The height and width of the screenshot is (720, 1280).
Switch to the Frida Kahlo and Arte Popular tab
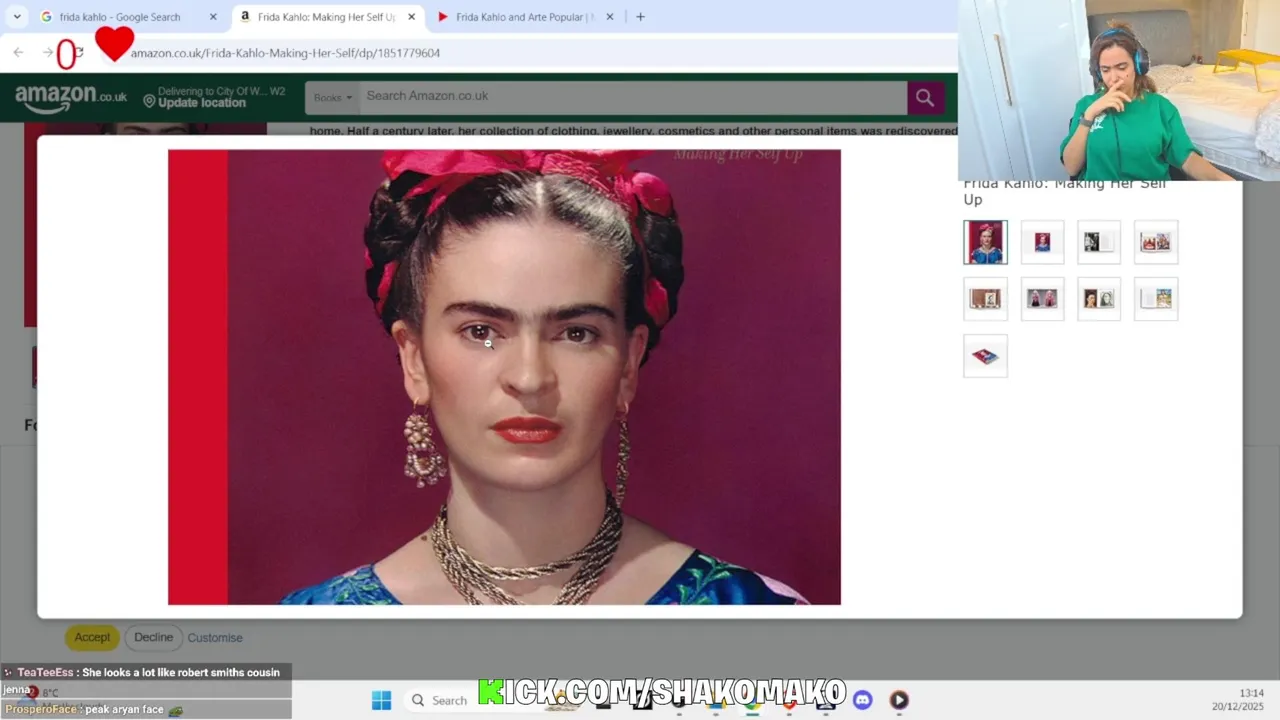coord(523,17)
